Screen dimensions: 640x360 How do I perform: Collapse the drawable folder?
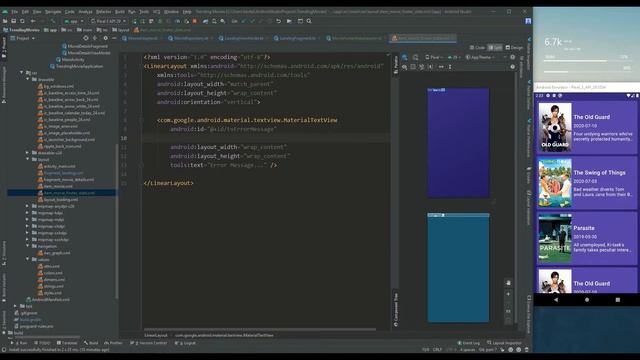(27, 79)
